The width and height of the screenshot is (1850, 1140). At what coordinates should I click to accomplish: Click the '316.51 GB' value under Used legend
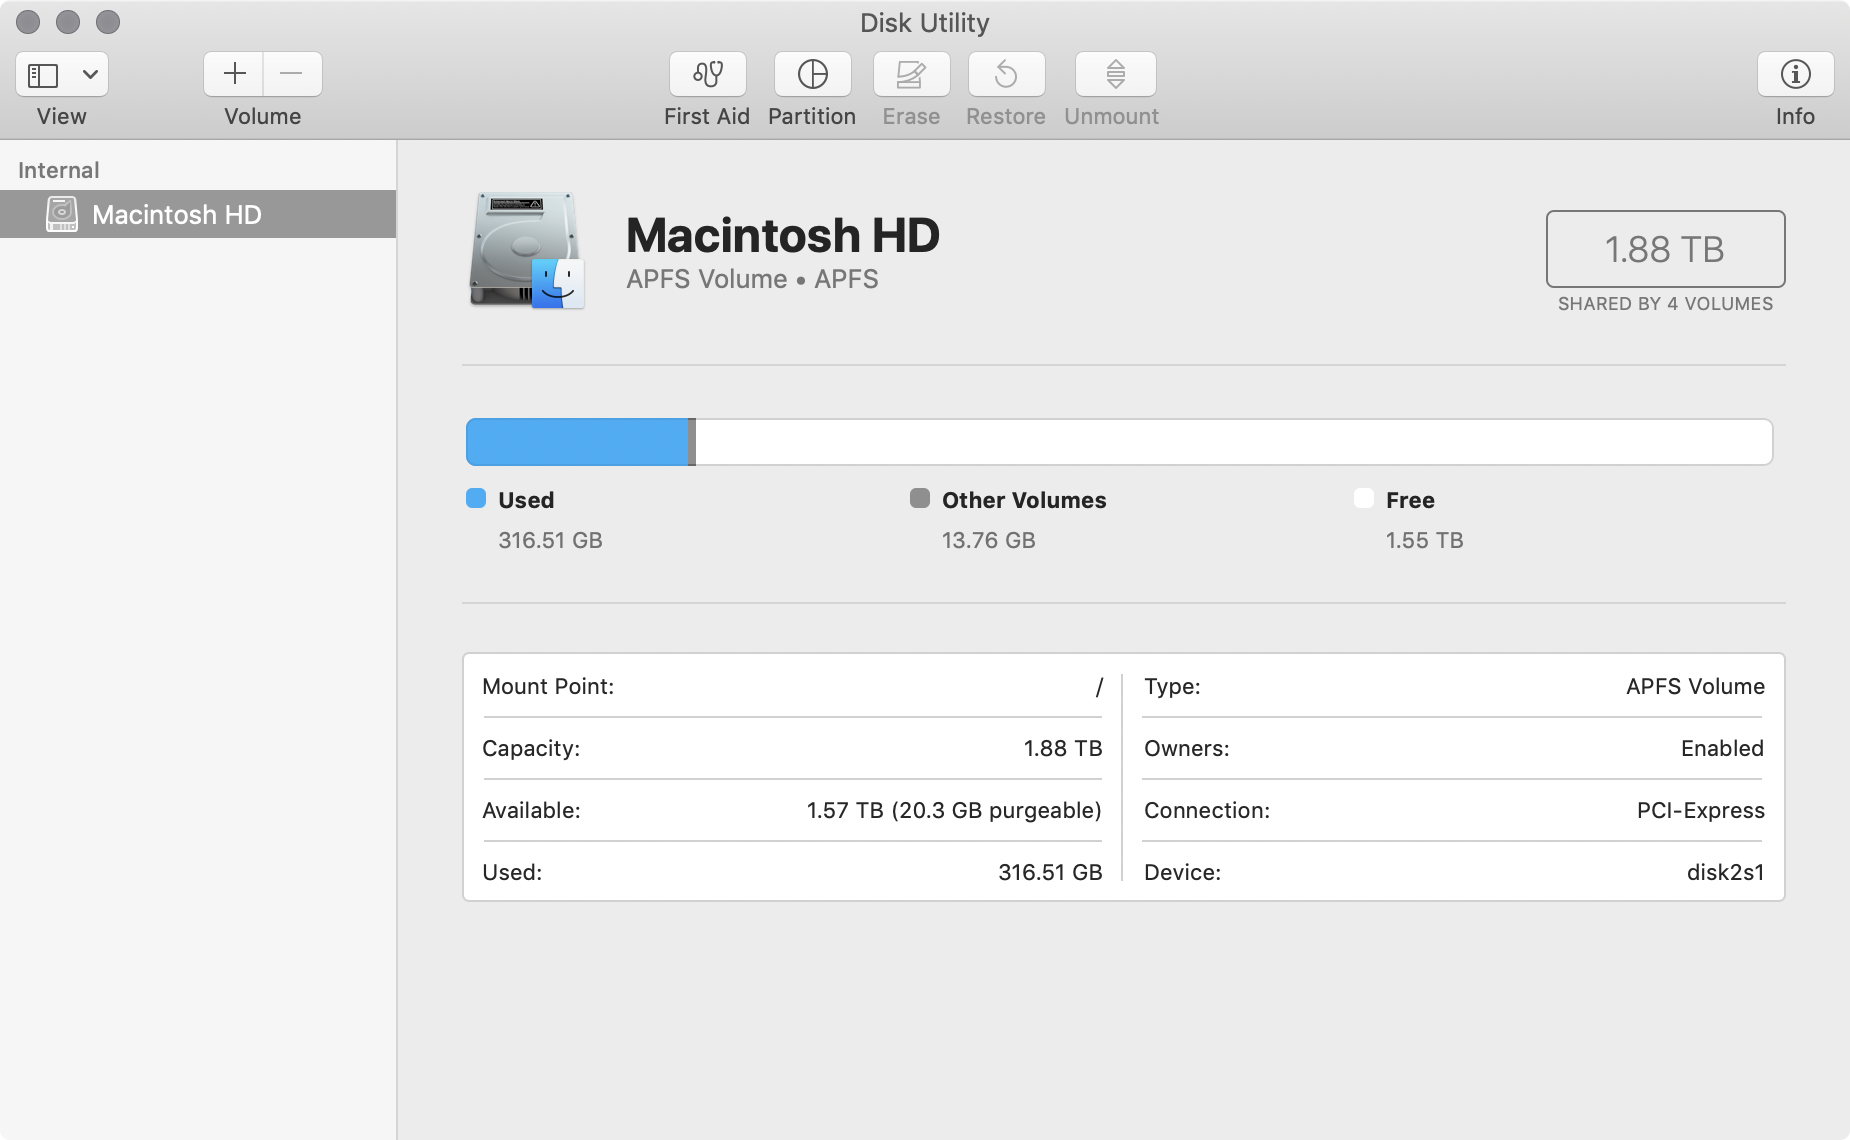click(x=550, y=540)
